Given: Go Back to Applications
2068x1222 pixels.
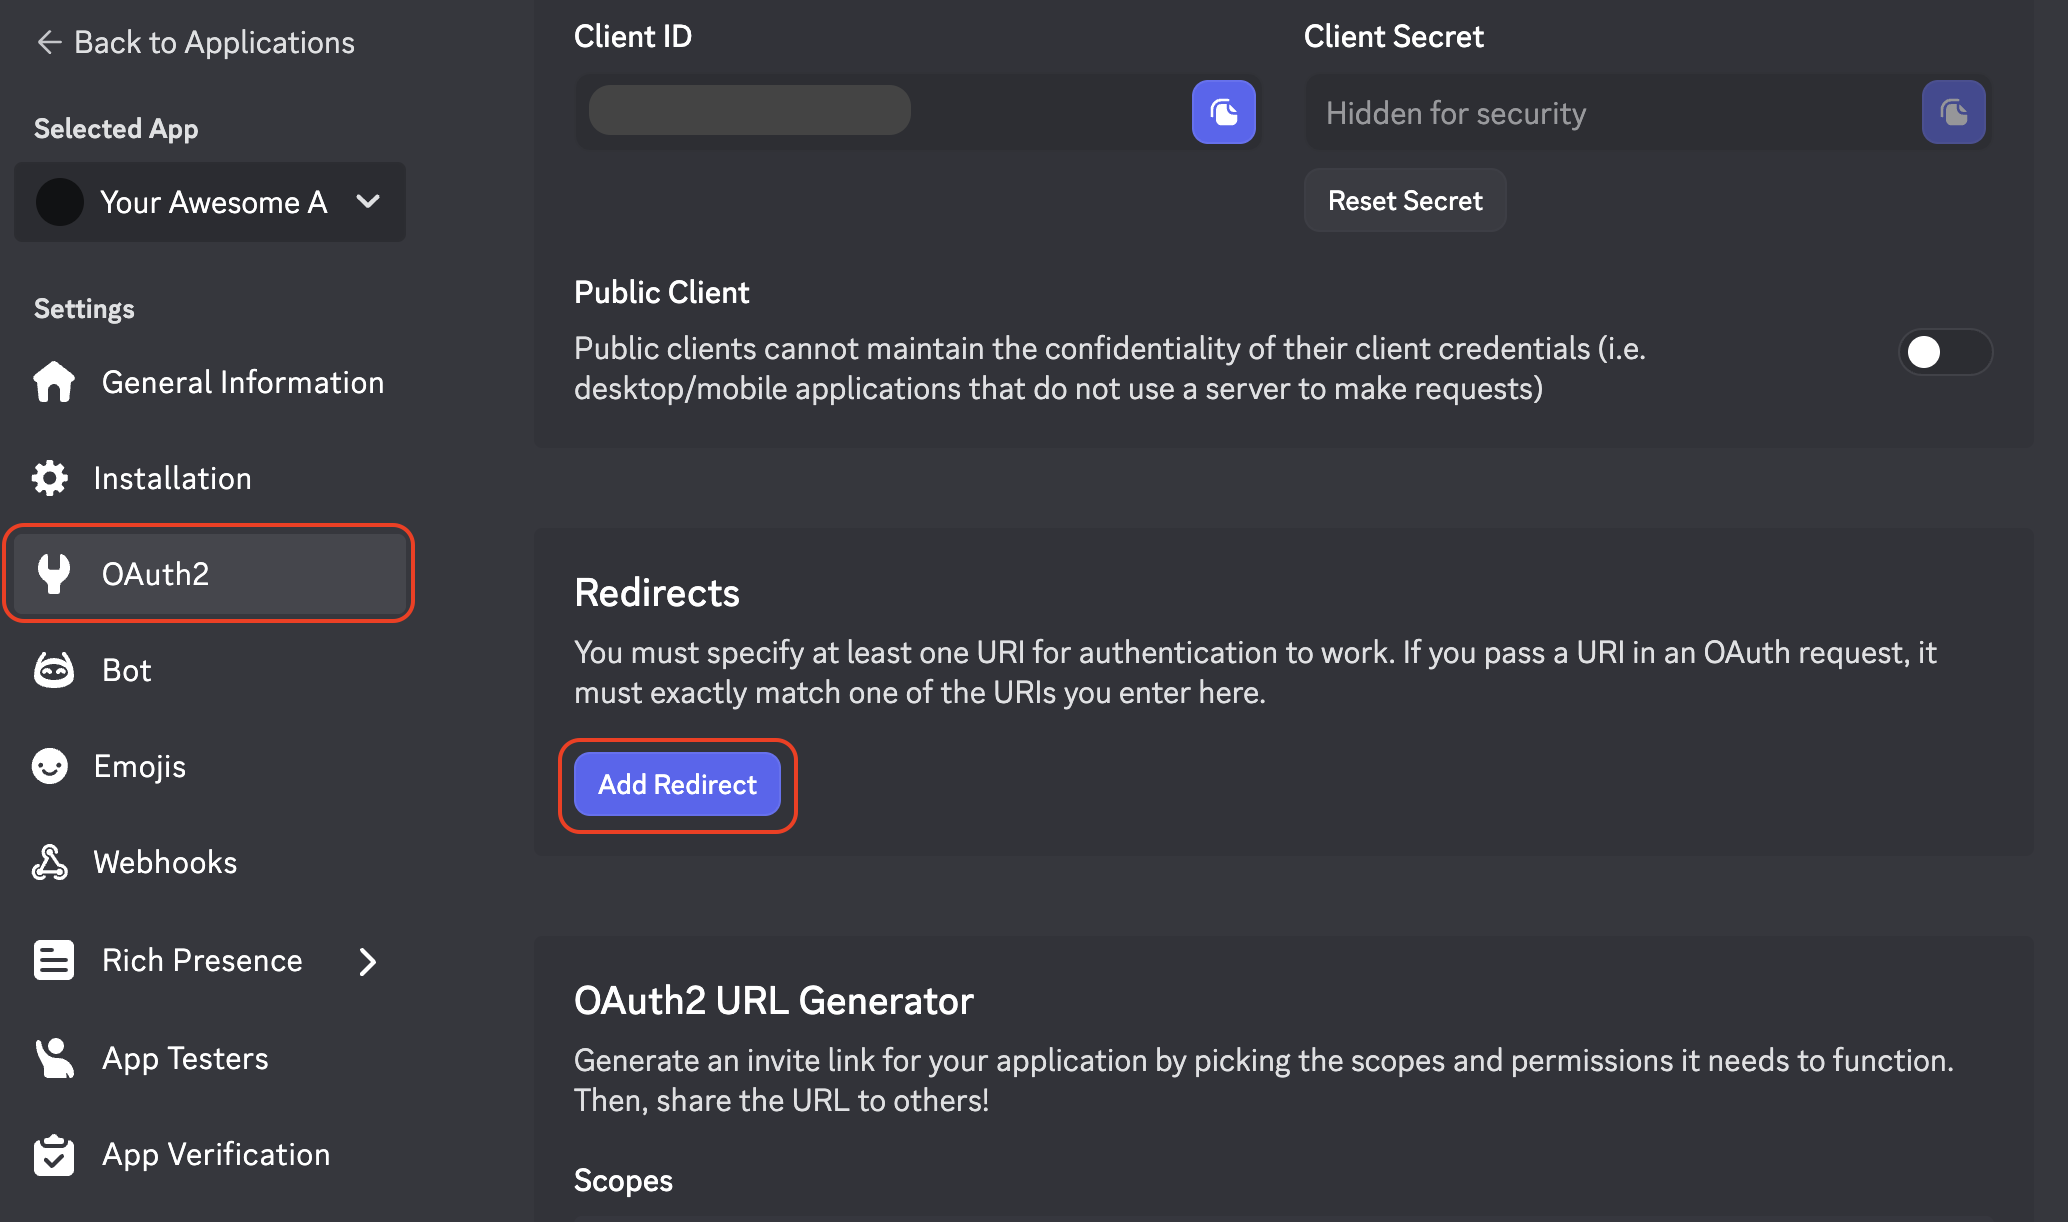Looking at the screenshot, I should point(196,42).
